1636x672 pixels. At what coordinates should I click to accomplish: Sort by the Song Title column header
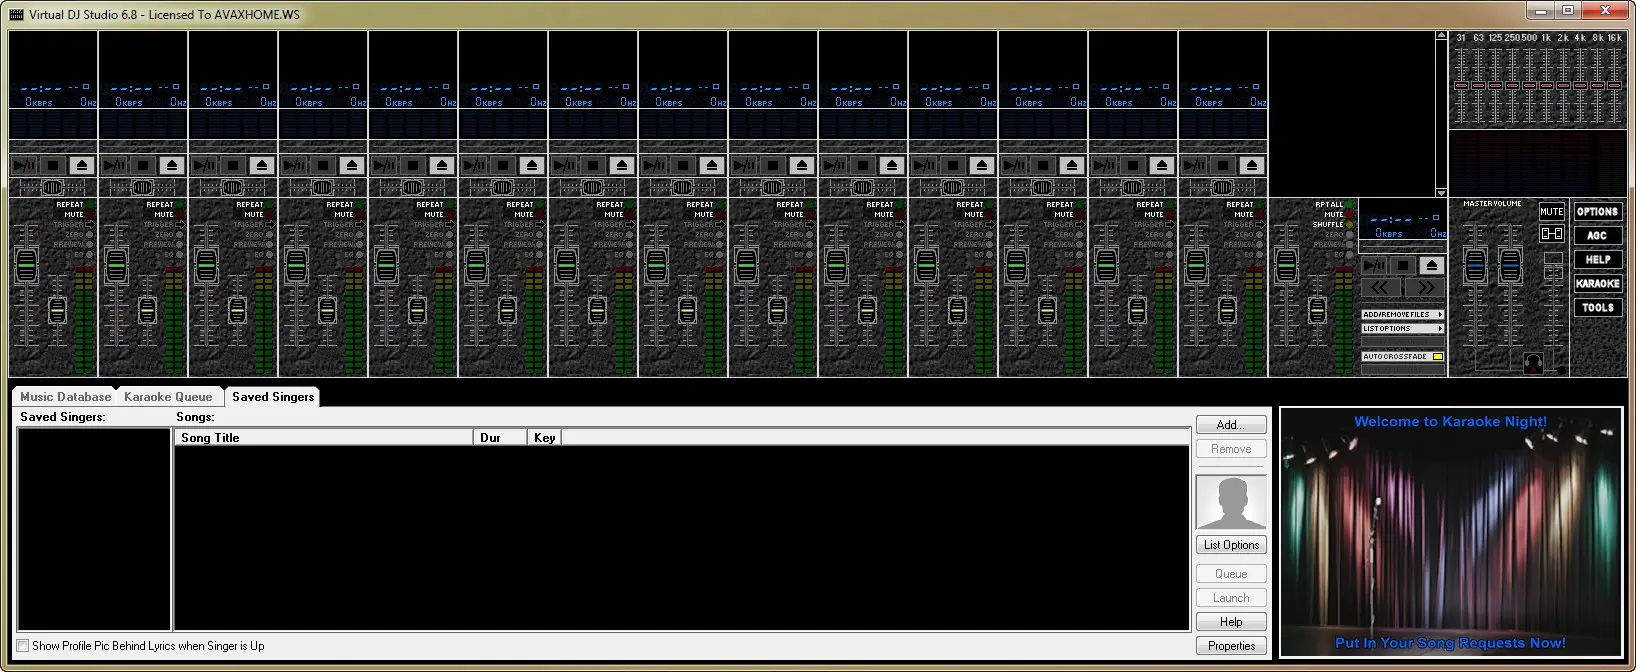coord(324,438)
